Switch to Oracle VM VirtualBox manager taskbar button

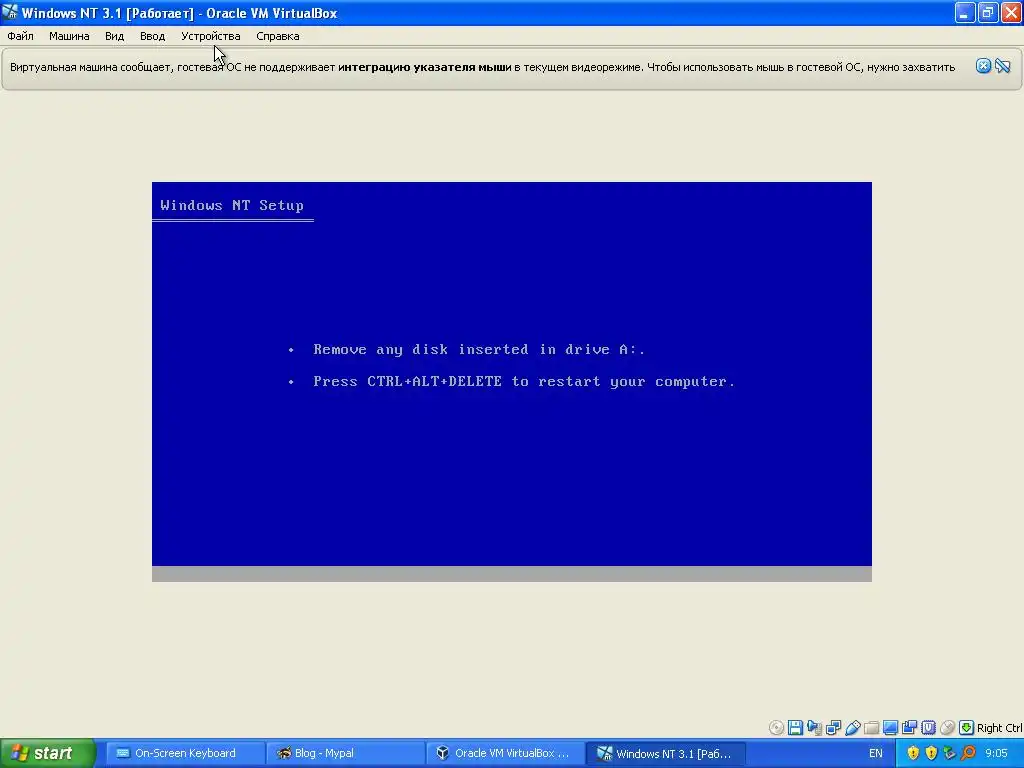505,753
